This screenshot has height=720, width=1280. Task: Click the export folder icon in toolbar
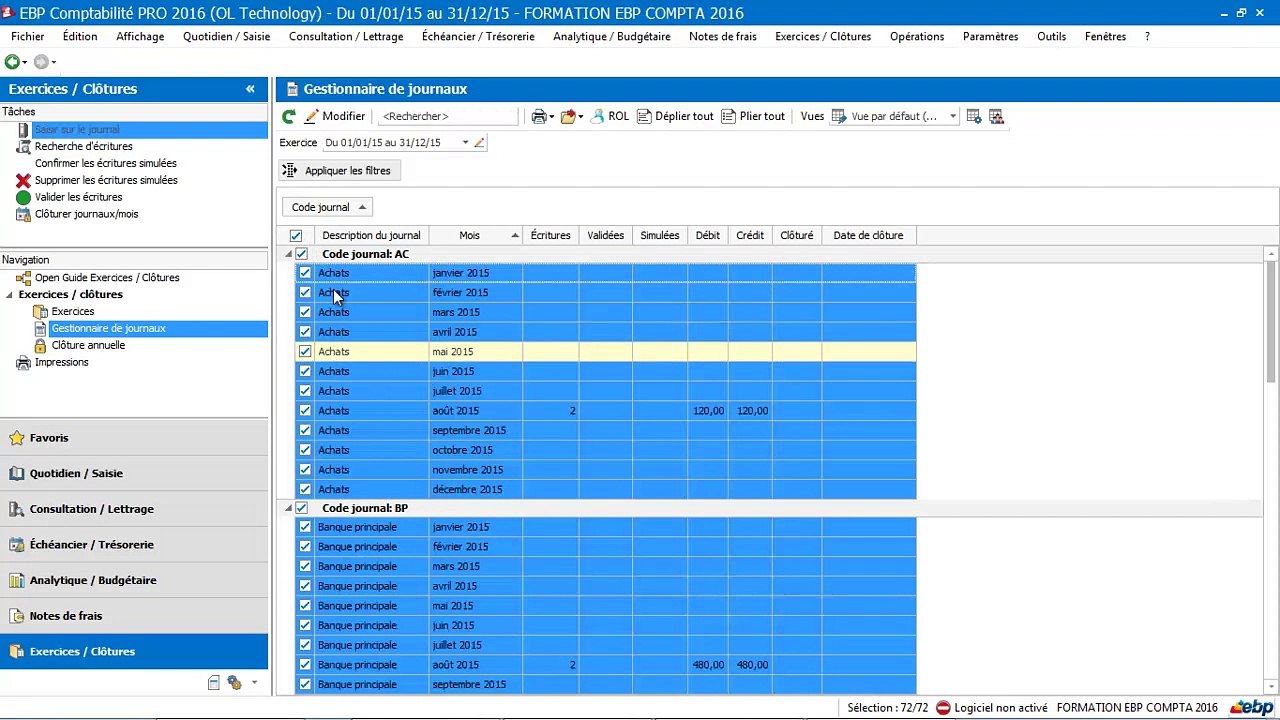567,116
